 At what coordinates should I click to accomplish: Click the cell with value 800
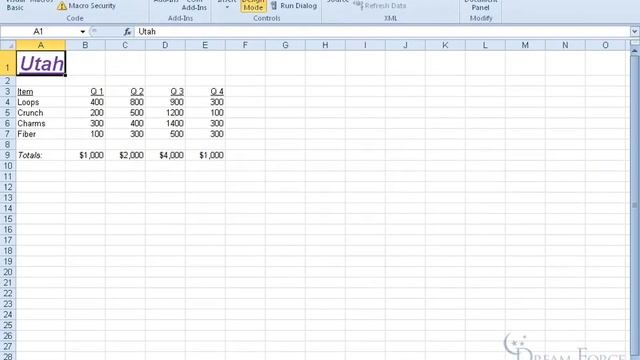[x=125, y=102]
